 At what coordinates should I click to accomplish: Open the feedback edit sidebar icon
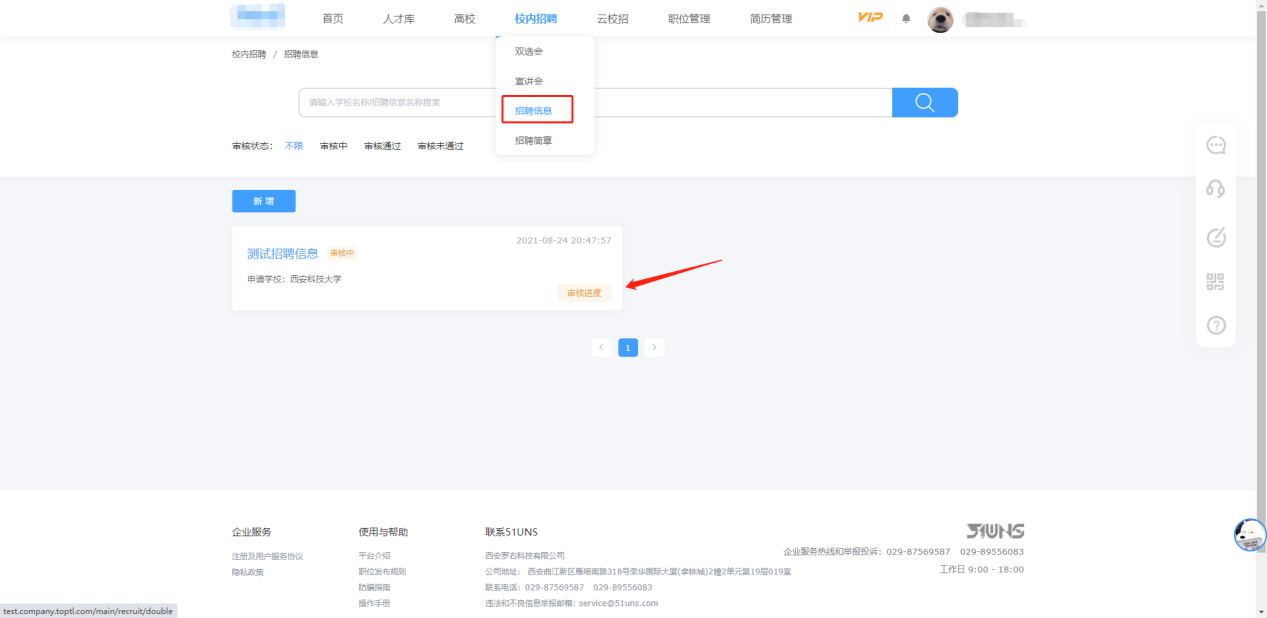point(1215,238)
